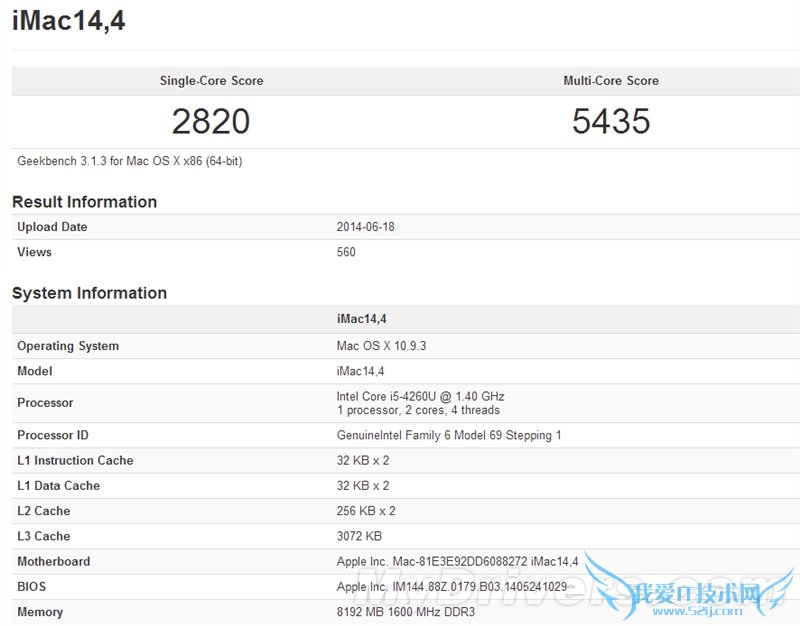The width and height of the screenshot is (800, 626).
Task: Select the Motherboard label
Action: point(54,561)
